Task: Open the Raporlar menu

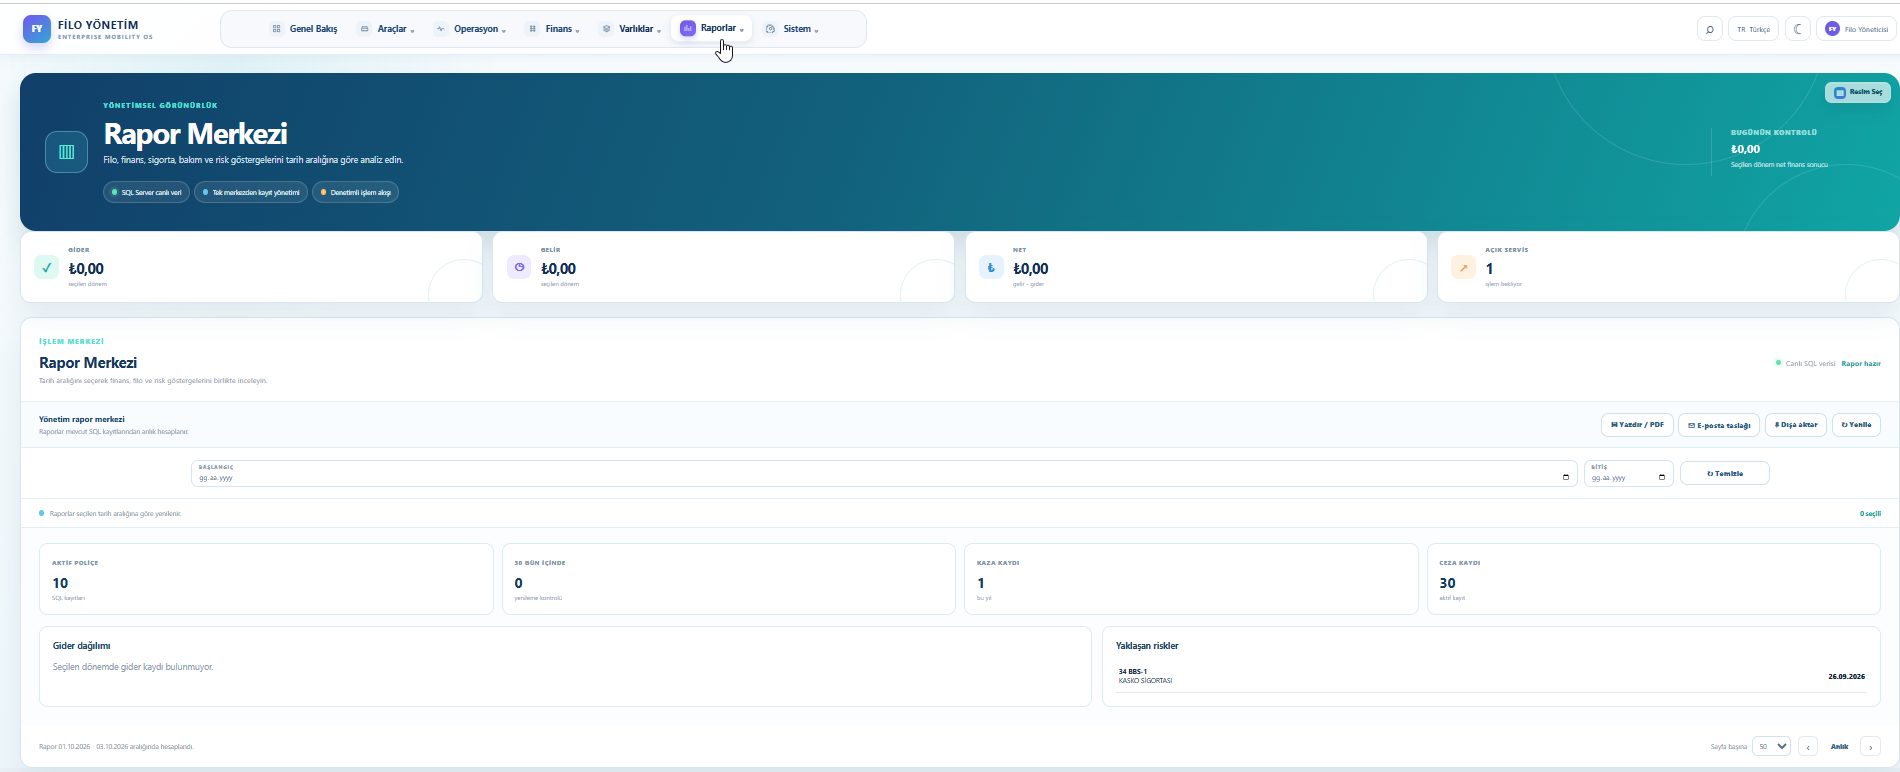Action: 712,29
